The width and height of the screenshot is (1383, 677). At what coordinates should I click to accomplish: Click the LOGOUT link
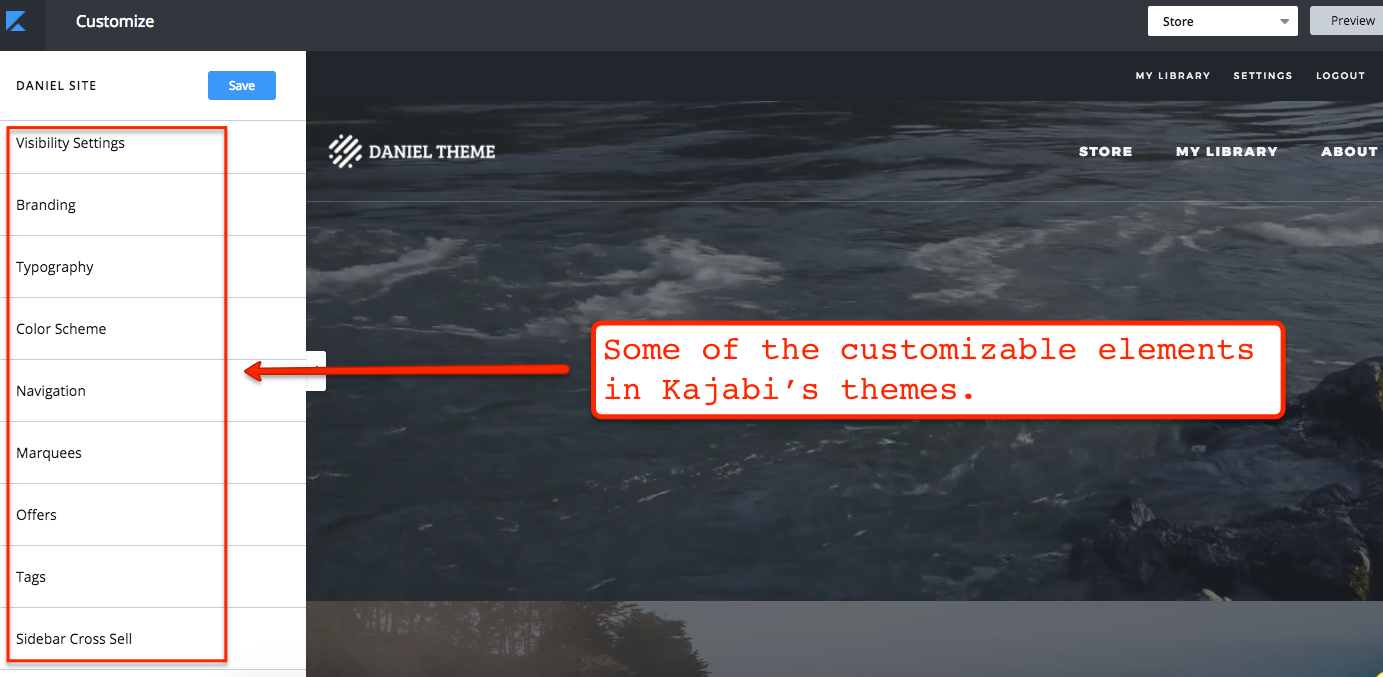[x=1340, y=76]
